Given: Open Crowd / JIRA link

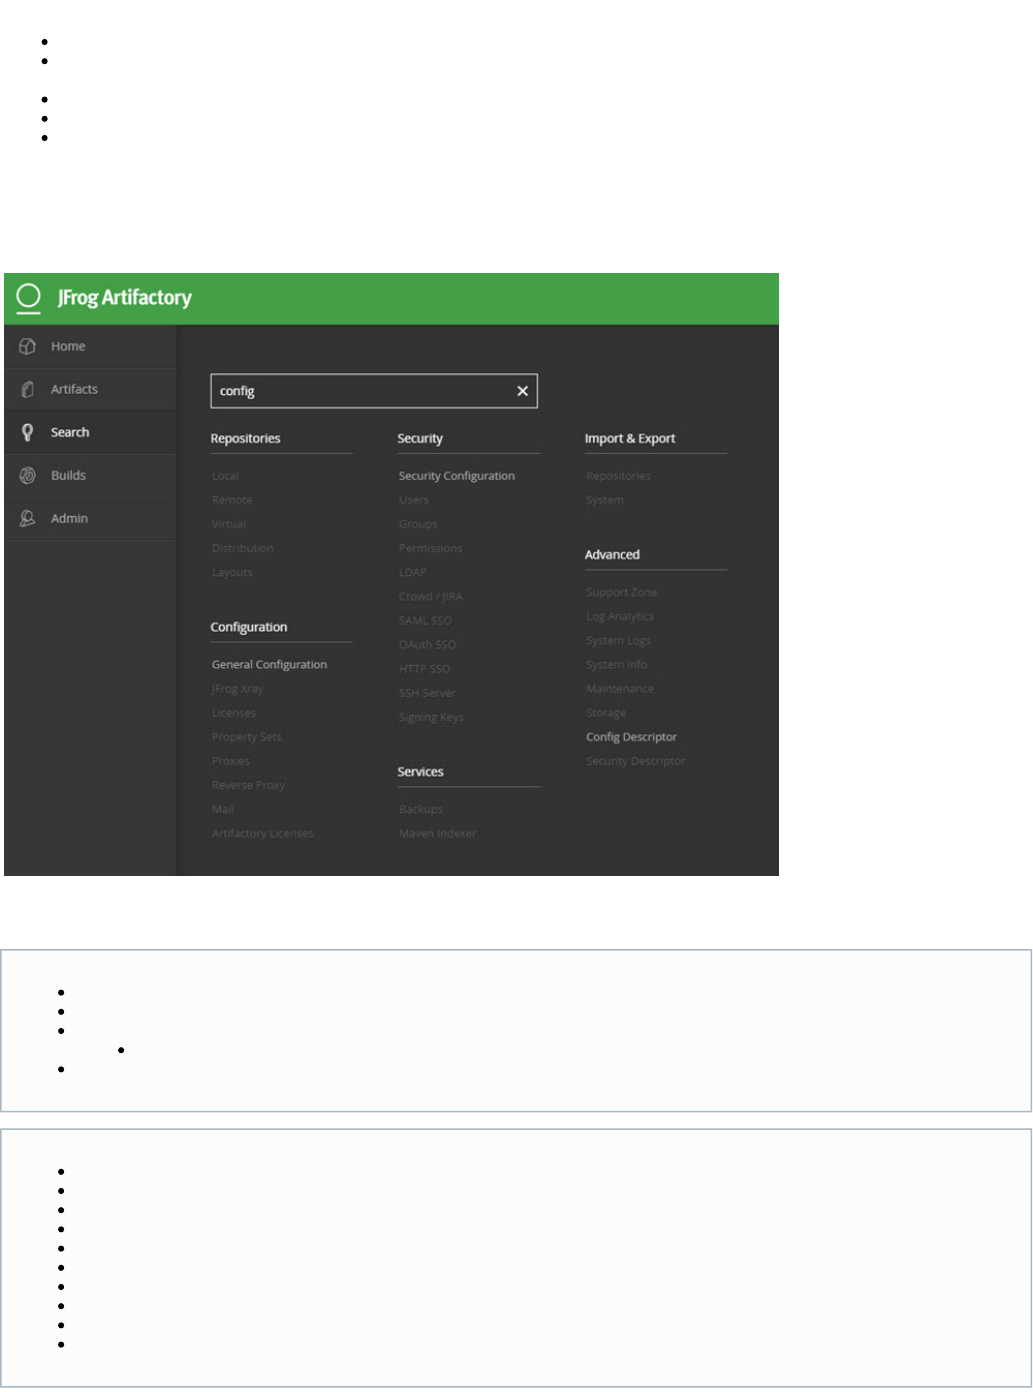Looking at the screenshot, I should (x=430, y=596).
